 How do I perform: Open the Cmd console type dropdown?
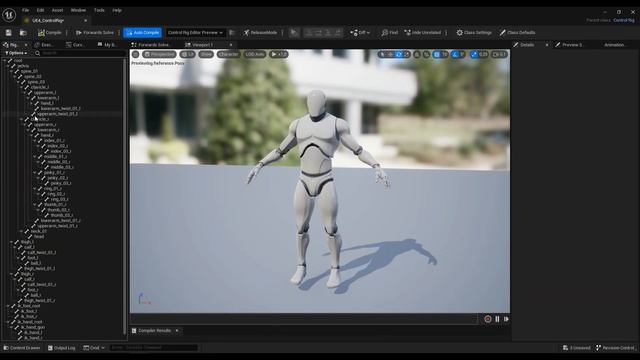coord(94,348)
